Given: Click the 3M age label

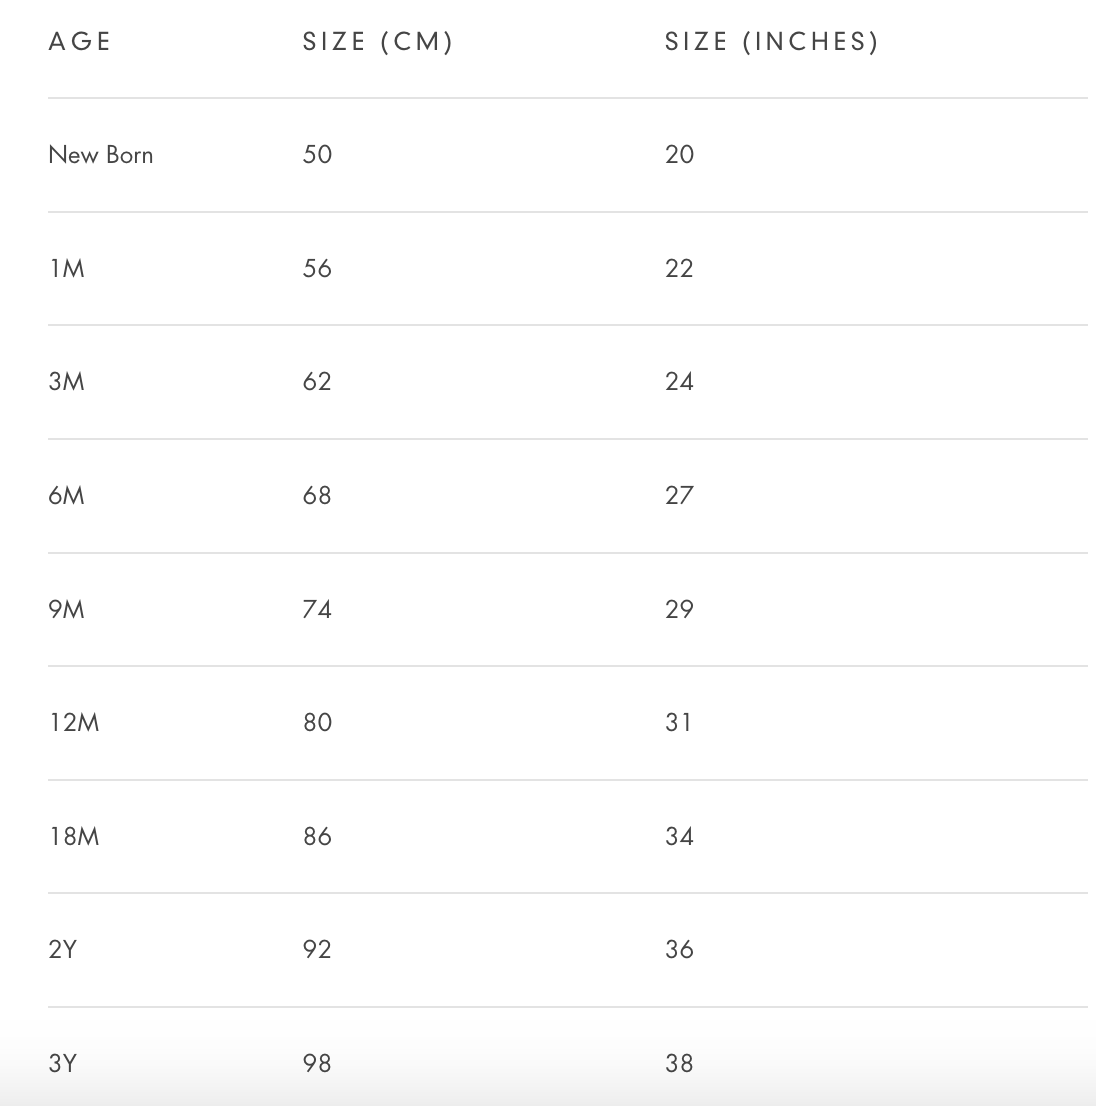Looking at the screenshot, I should coord(67,382).
